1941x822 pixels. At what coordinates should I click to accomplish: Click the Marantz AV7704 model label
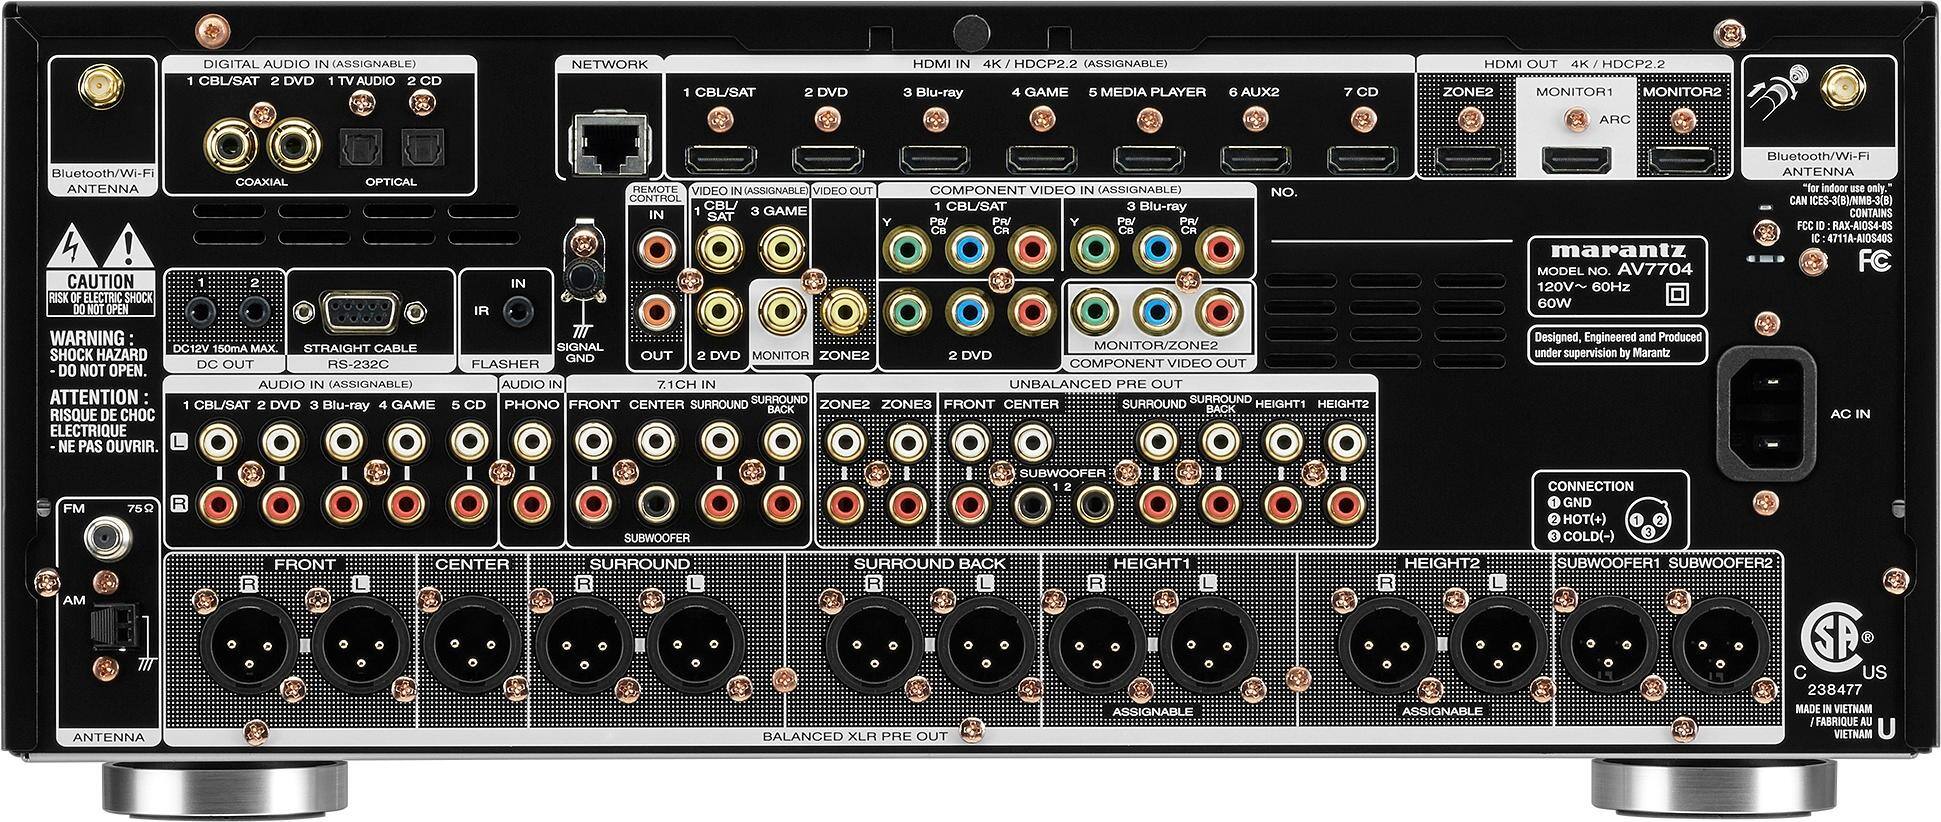click(x=1616, y=272)
